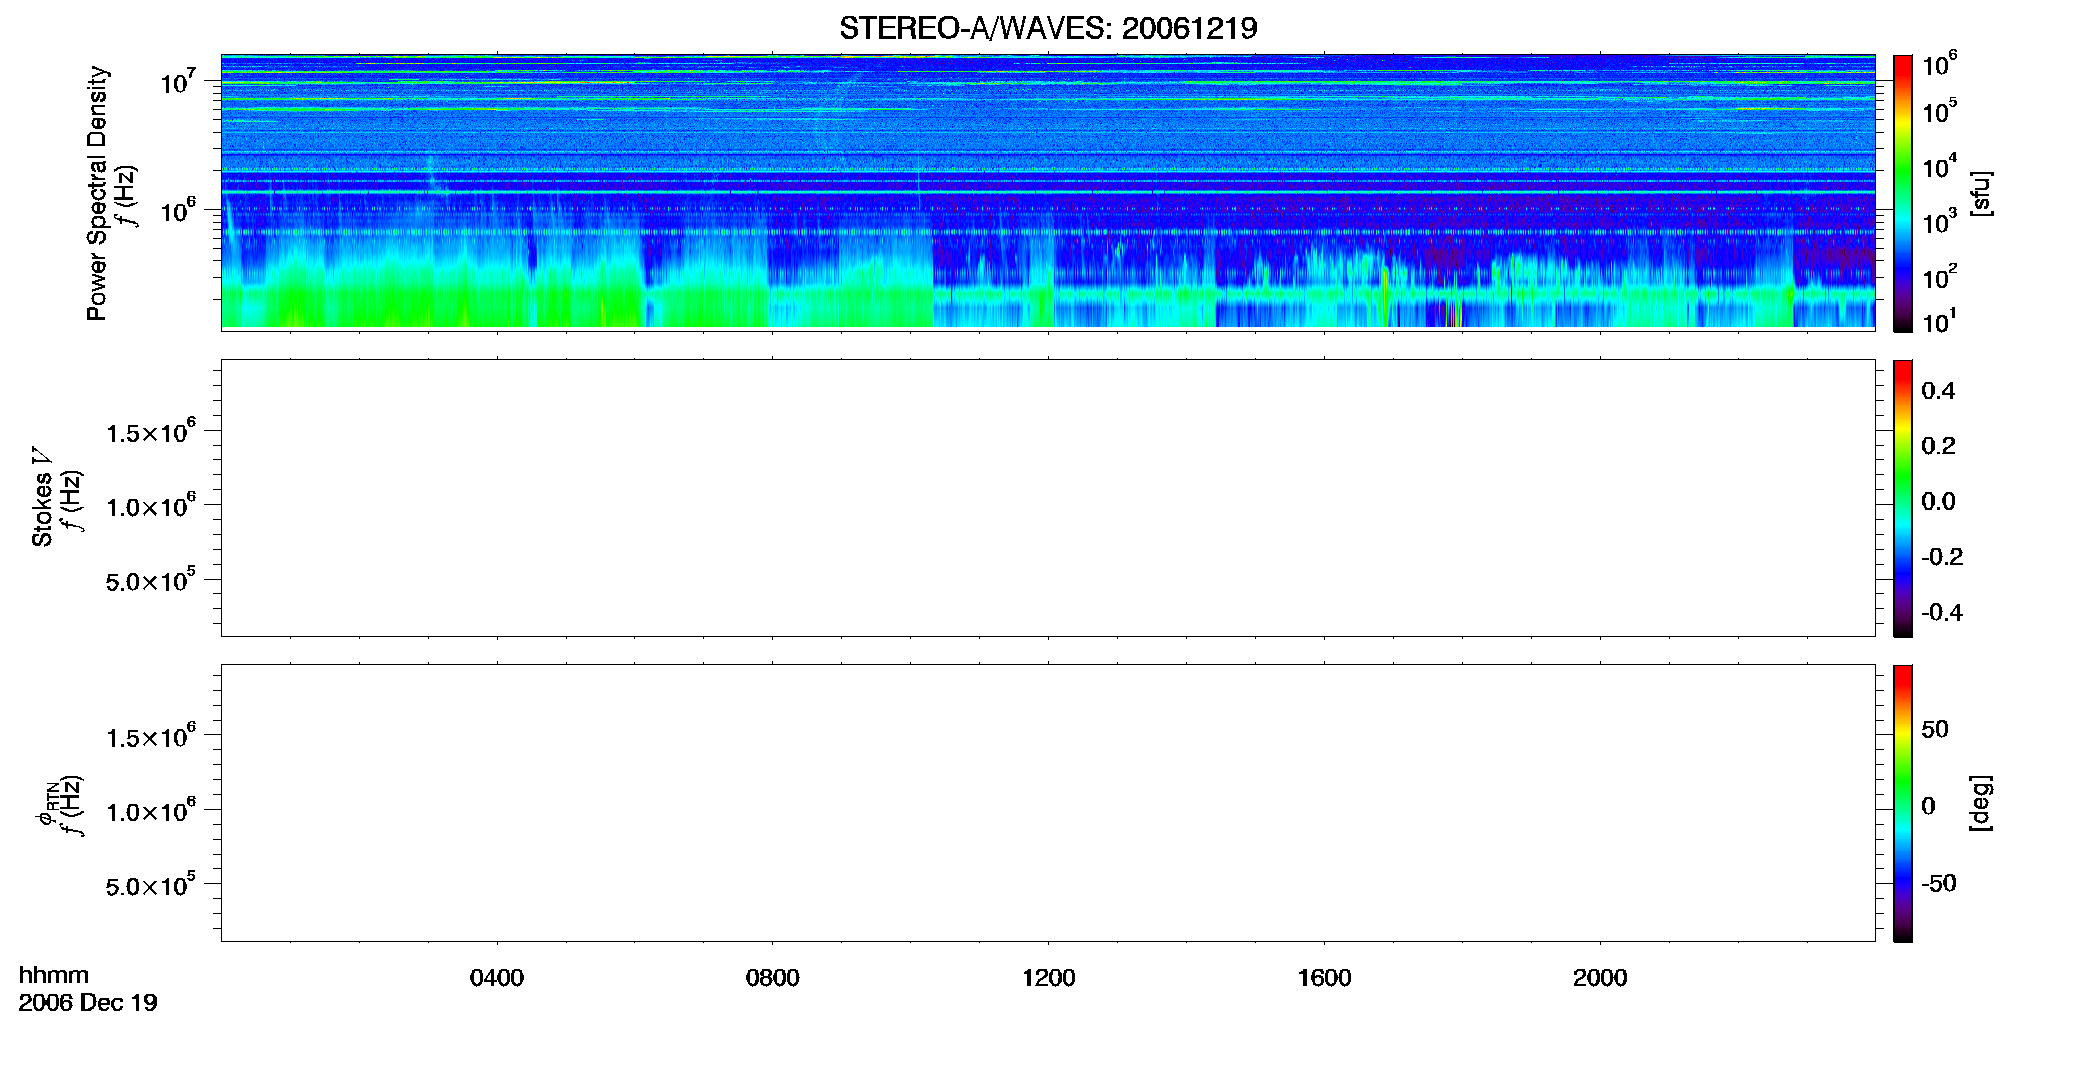Viewport: 2096px width, 1080px height.
Task: Click the power spectral density spectrogram image
Action: 1048,191
